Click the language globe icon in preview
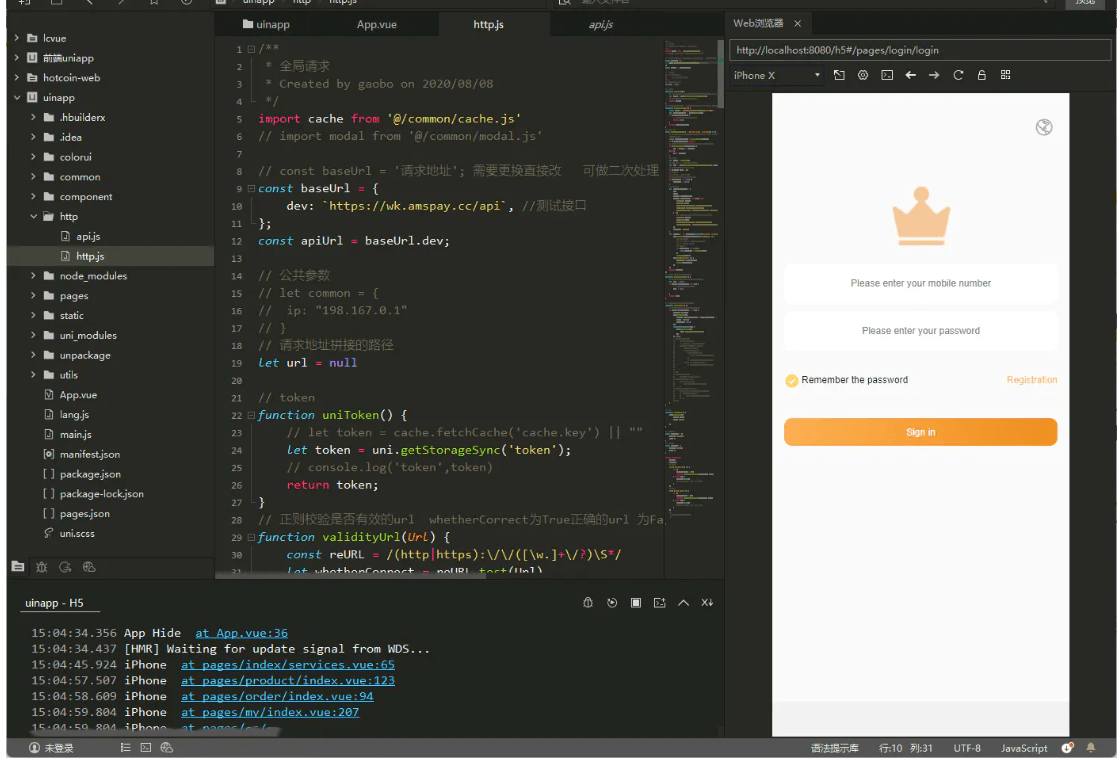The height and width of the screenshot is (758, 1120). point(1044,127)
